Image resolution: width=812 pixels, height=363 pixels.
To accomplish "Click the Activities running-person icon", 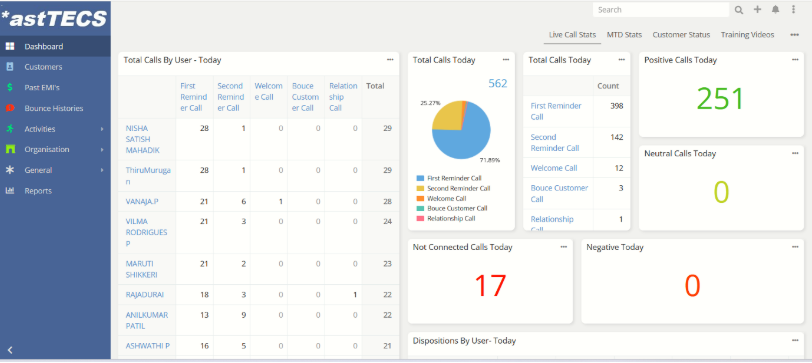I will 10,128.
